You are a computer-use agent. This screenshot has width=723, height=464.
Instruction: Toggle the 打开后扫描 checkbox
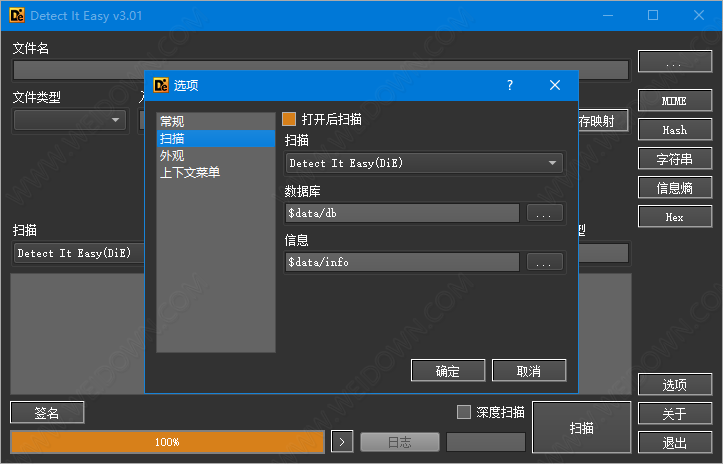[x=289, y=119]
